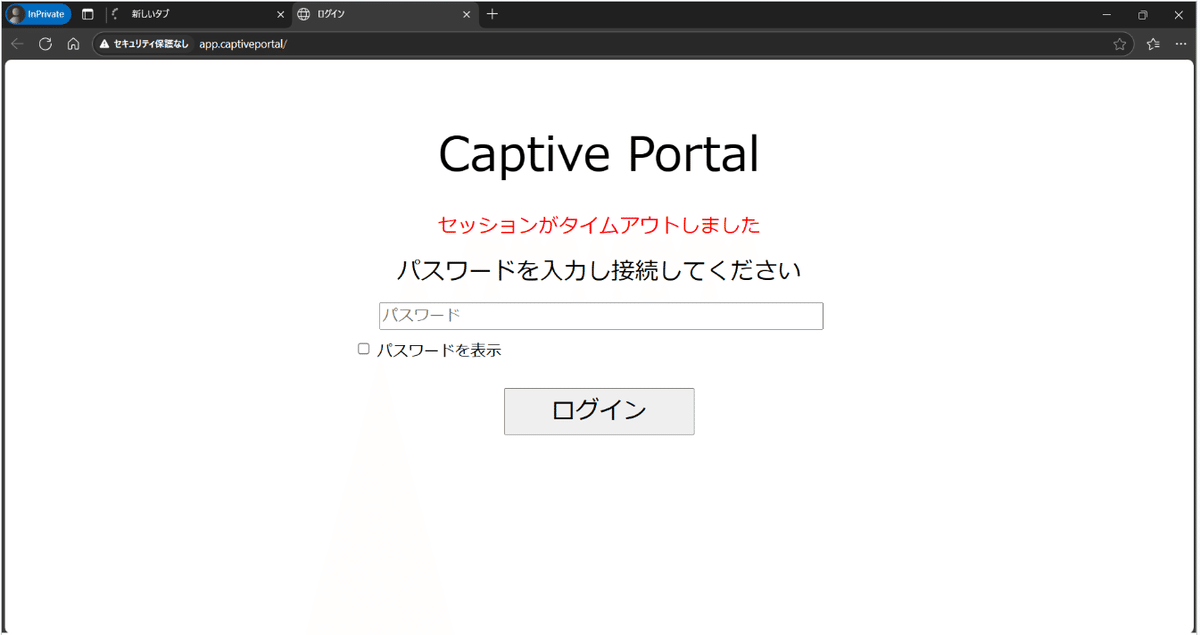The height and width of the screenshot is (635, 1200).
Task: Add the login page to favorites
Action: tap(1120, 44)
